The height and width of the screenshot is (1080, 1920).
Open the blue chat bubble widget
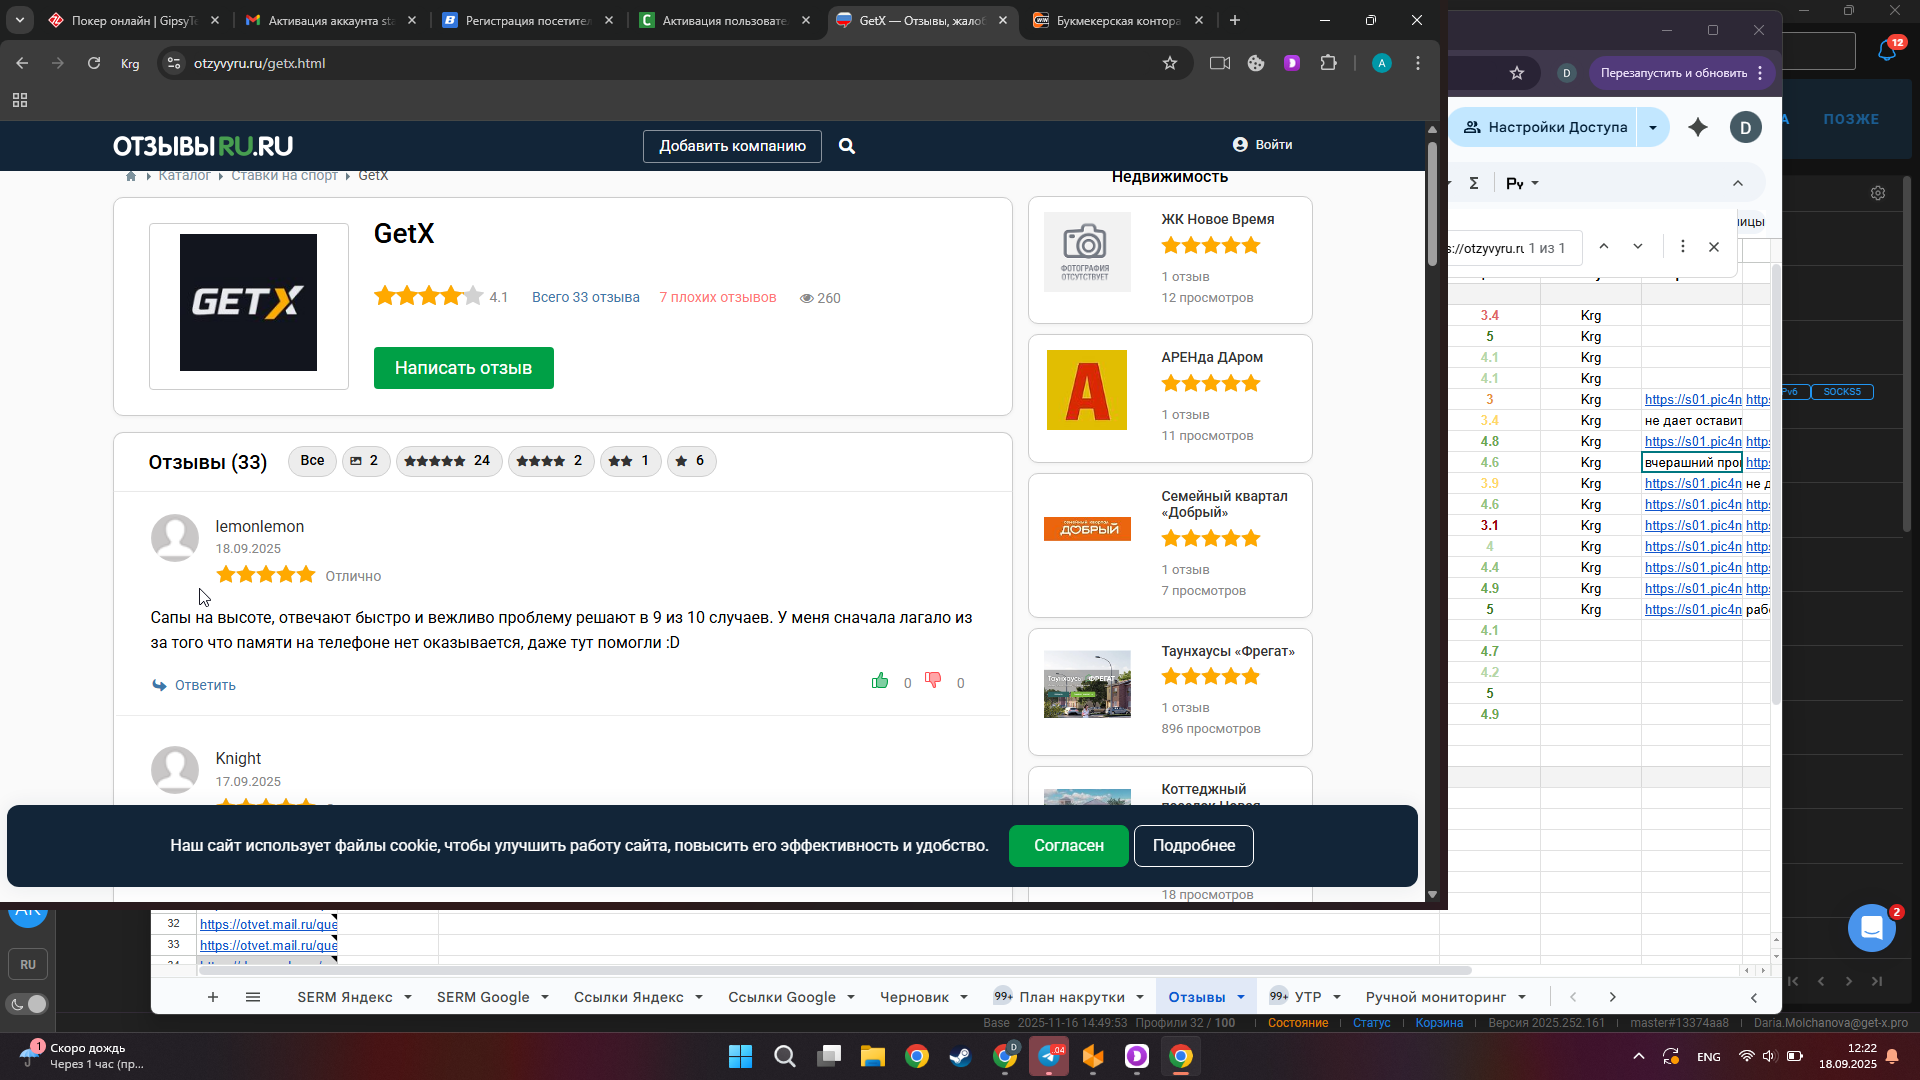(1872, 928)
